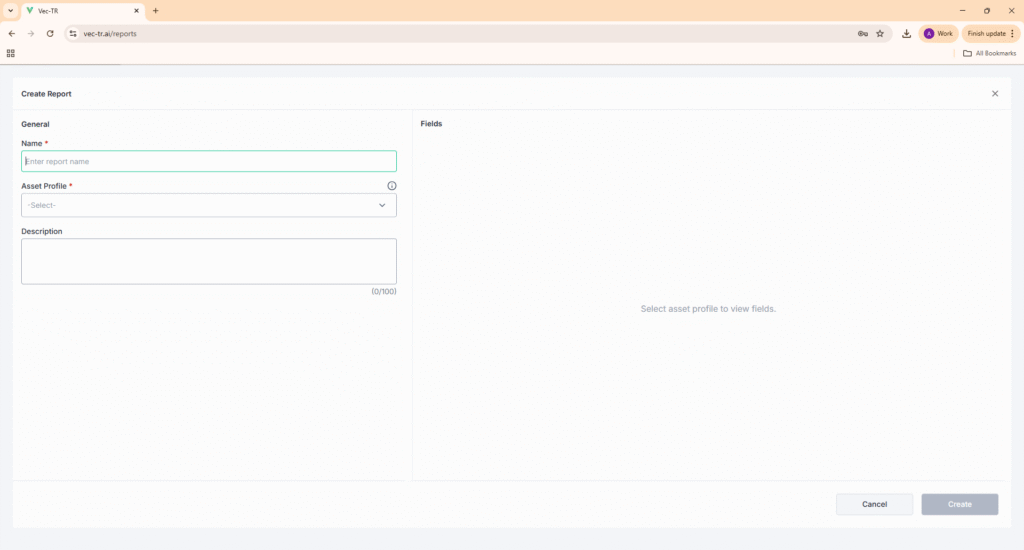Viewport: 1024px width, 550px height.
Task: Open the saved passwords key icon
Action: pos(862,33)
